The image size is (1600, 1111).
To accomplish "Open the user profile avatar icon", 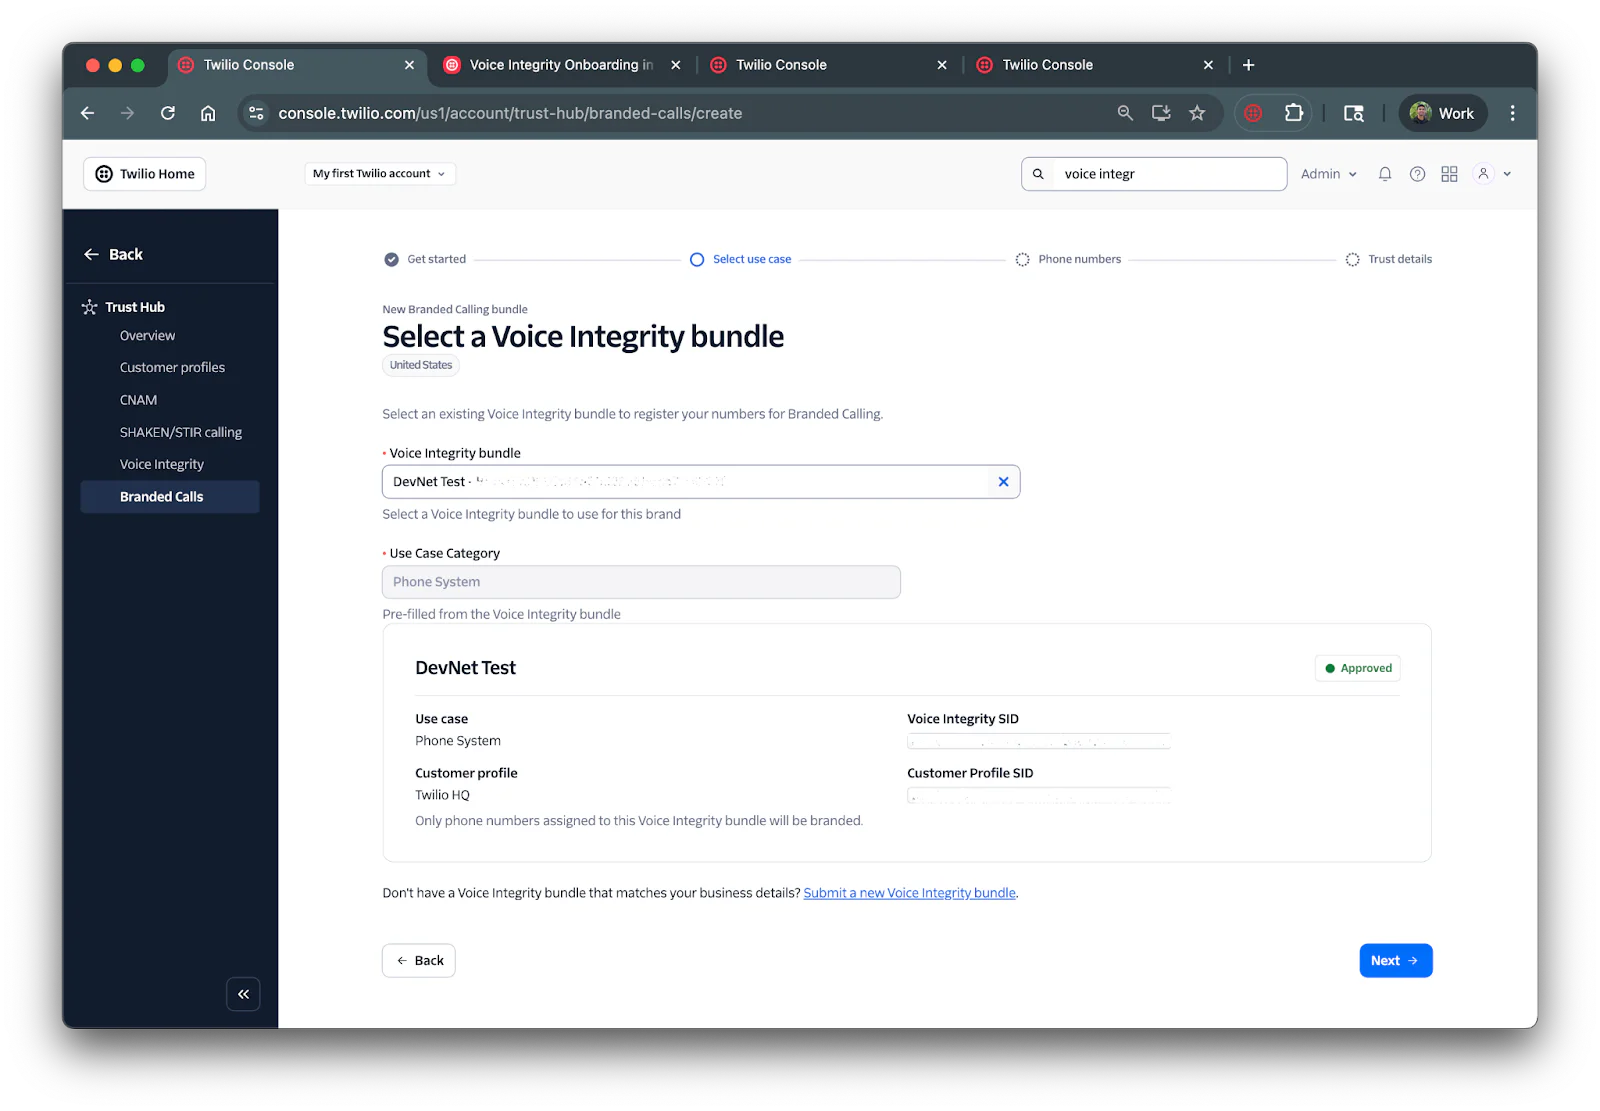I will point(1483,173).
